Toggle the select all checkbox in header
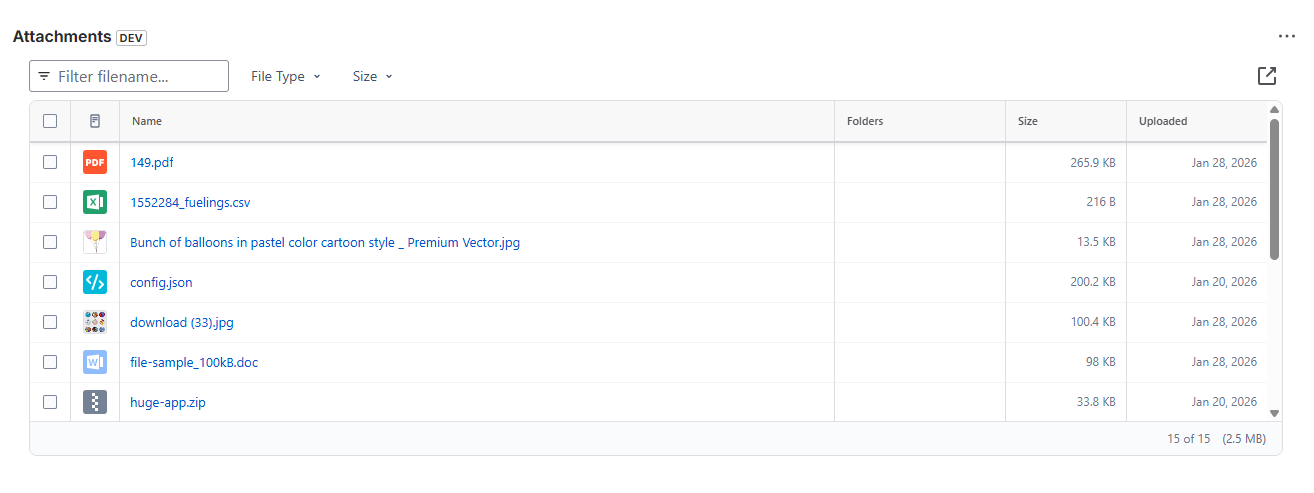The image size is (1314, 493). (x=50, y=121)
